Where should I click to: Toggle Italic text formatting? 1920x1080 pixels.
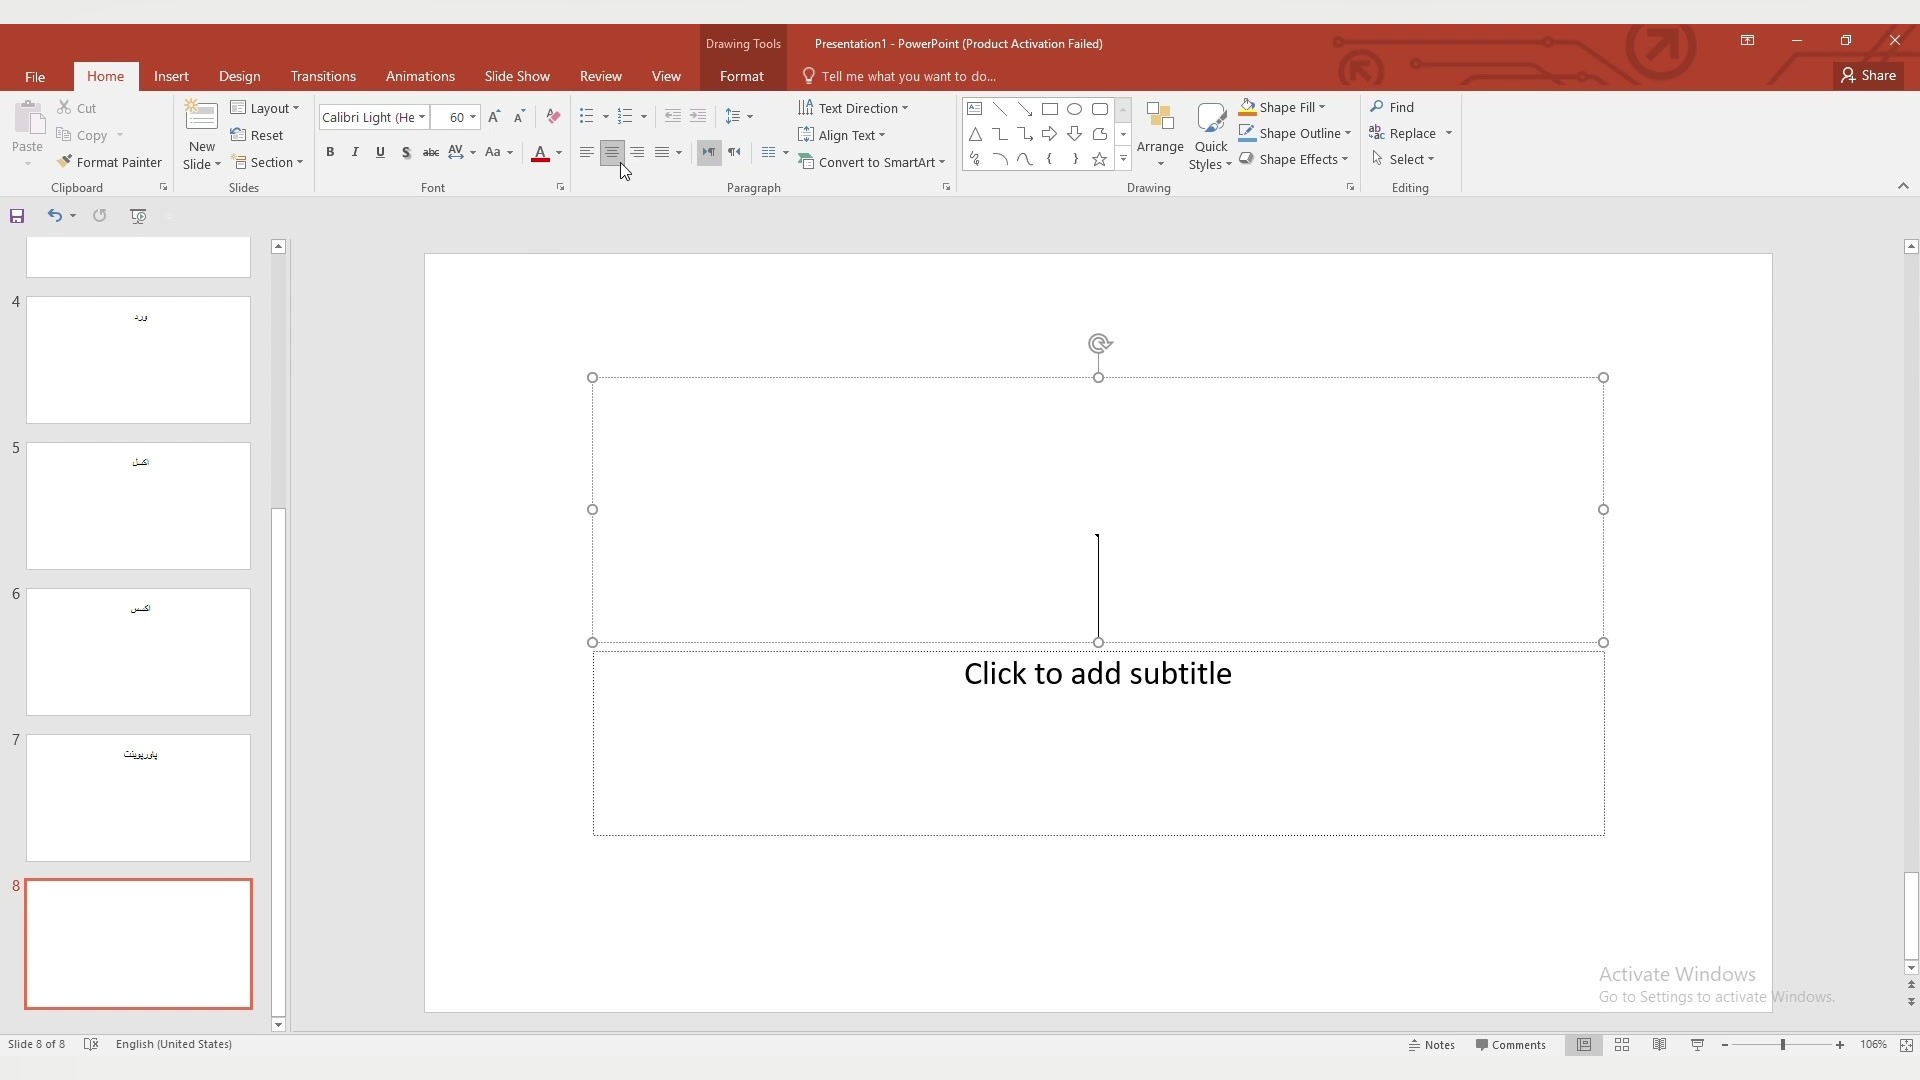coord(355,152)
